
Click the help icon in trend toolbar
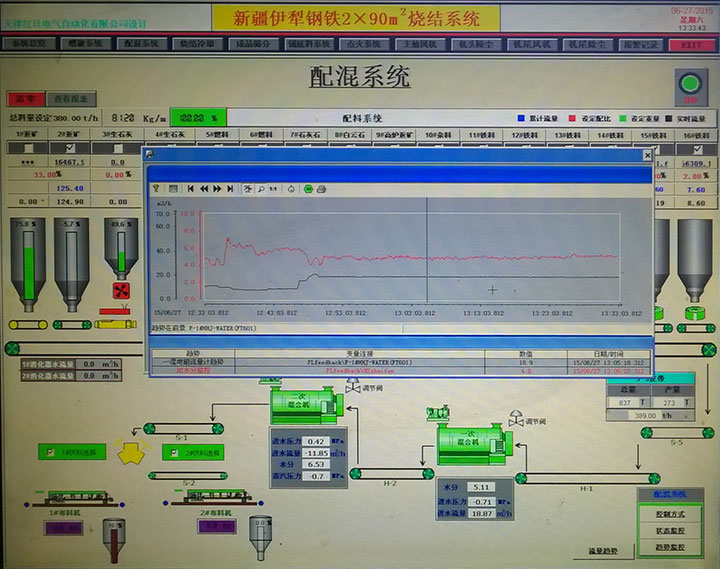[157, 188]
